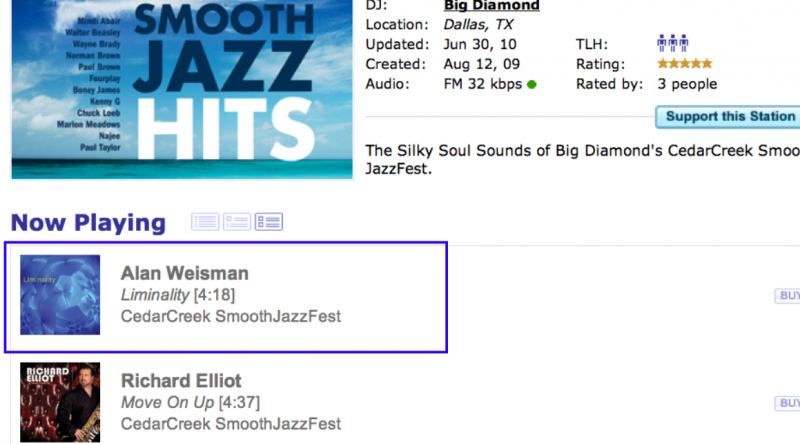This screenshot has height=444, width=800.
Task: Click CedarCreek SmoothJazzFest under Alan Weisman
Action: point(231,317)
